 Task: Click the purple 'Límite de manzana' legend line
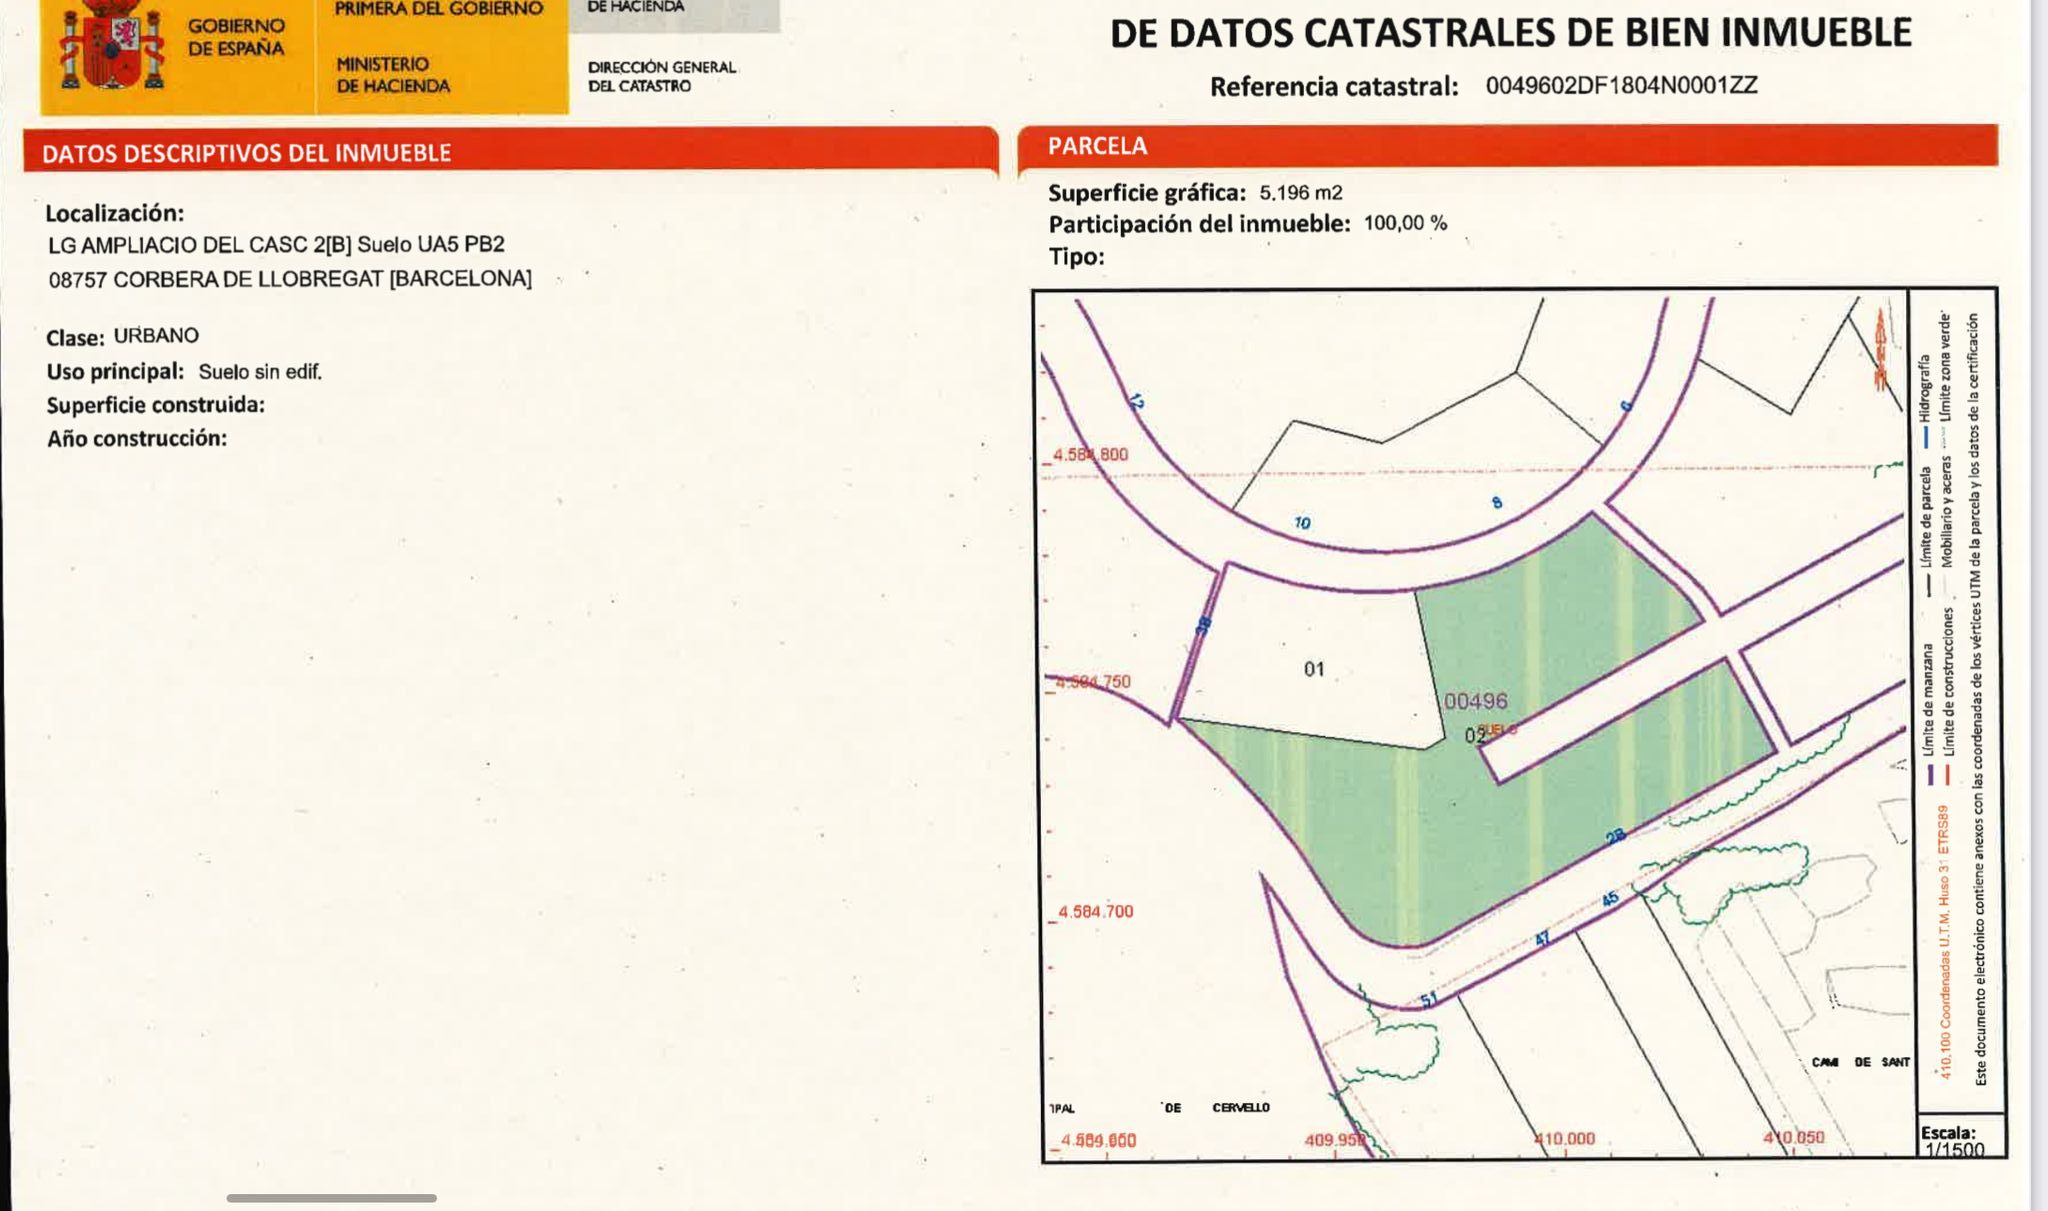click(1931, 775)
